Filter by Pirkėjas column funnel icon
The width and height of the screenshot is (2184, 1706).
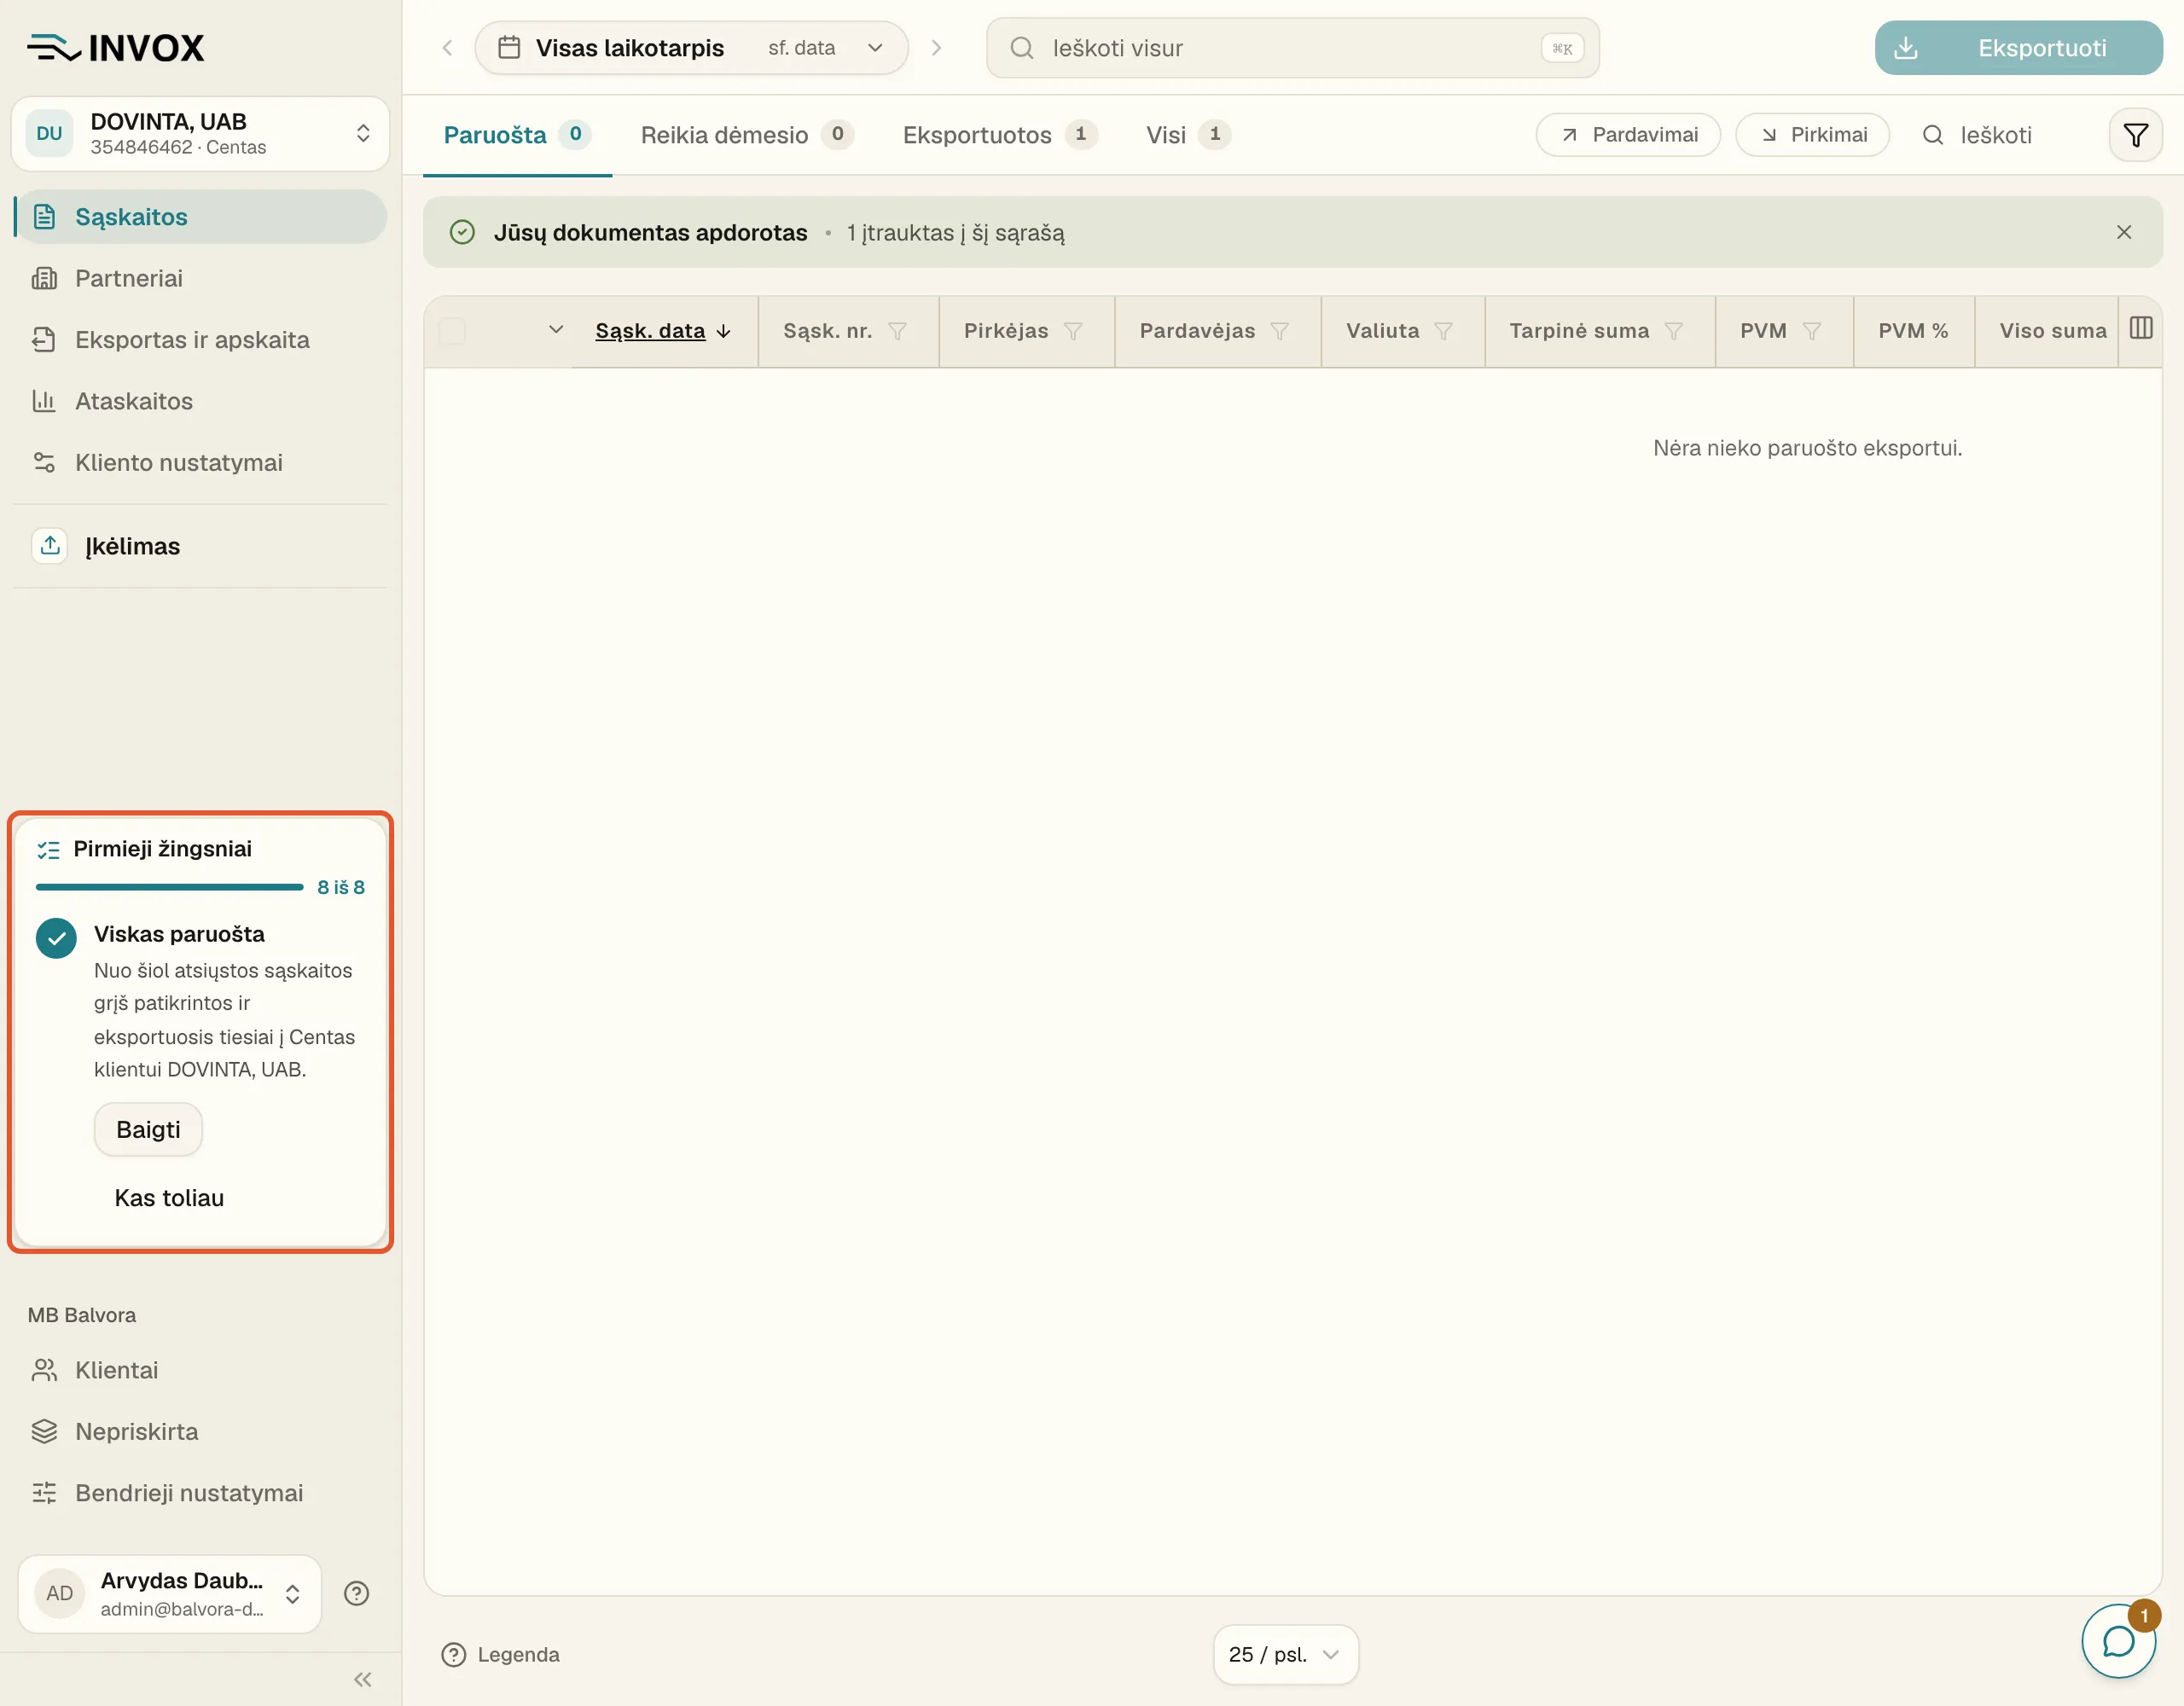point(1073,331)
